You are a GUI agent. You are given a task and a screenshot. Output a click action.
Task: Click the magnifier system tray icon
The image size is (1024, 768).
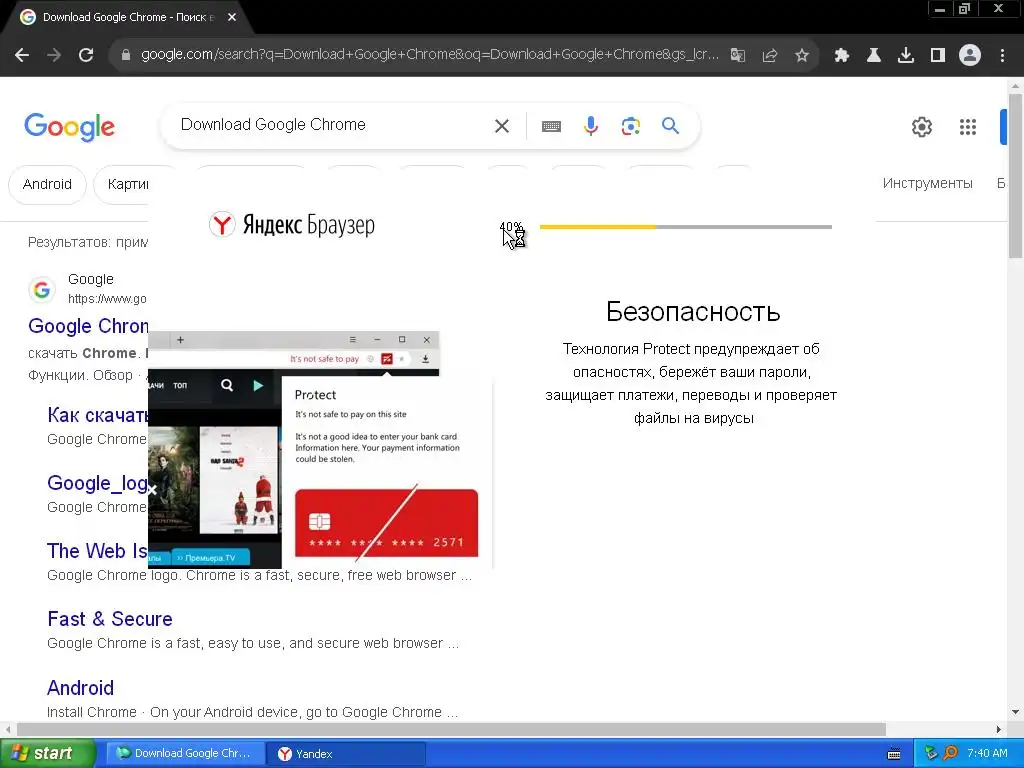tap(950, 754)
